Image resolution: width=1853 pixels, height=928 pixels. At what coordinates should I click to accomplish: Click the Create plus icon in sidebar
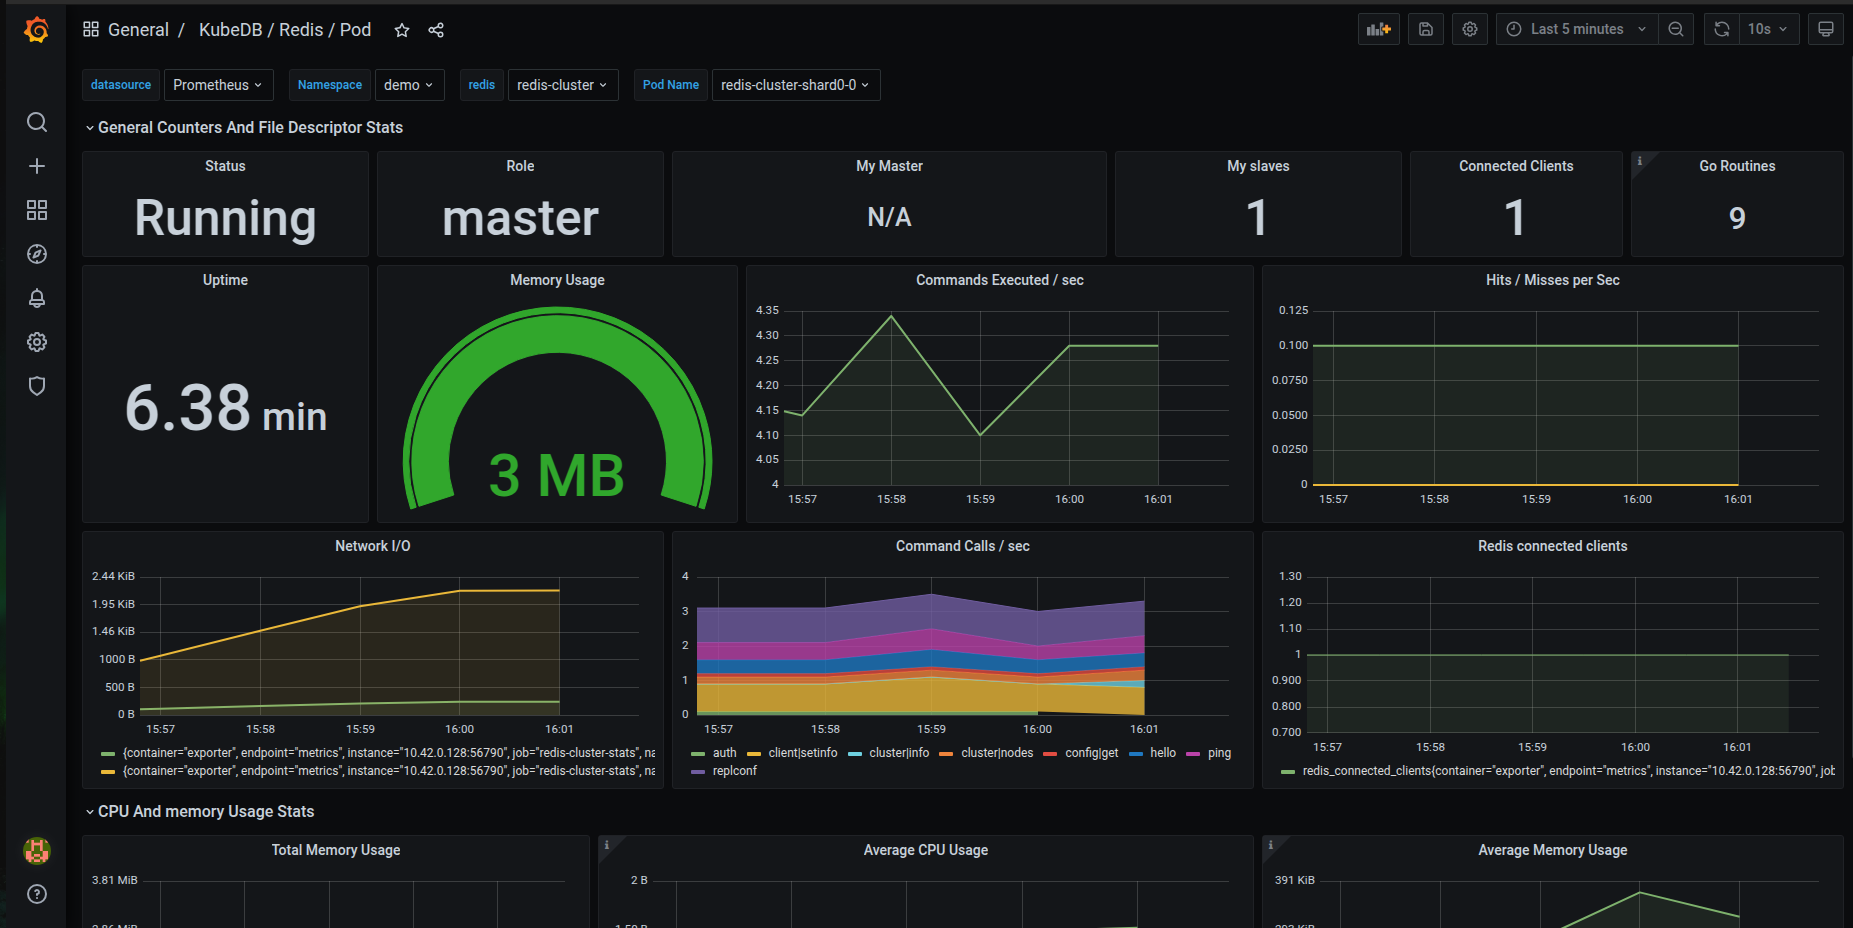click(x=37, y=166)
